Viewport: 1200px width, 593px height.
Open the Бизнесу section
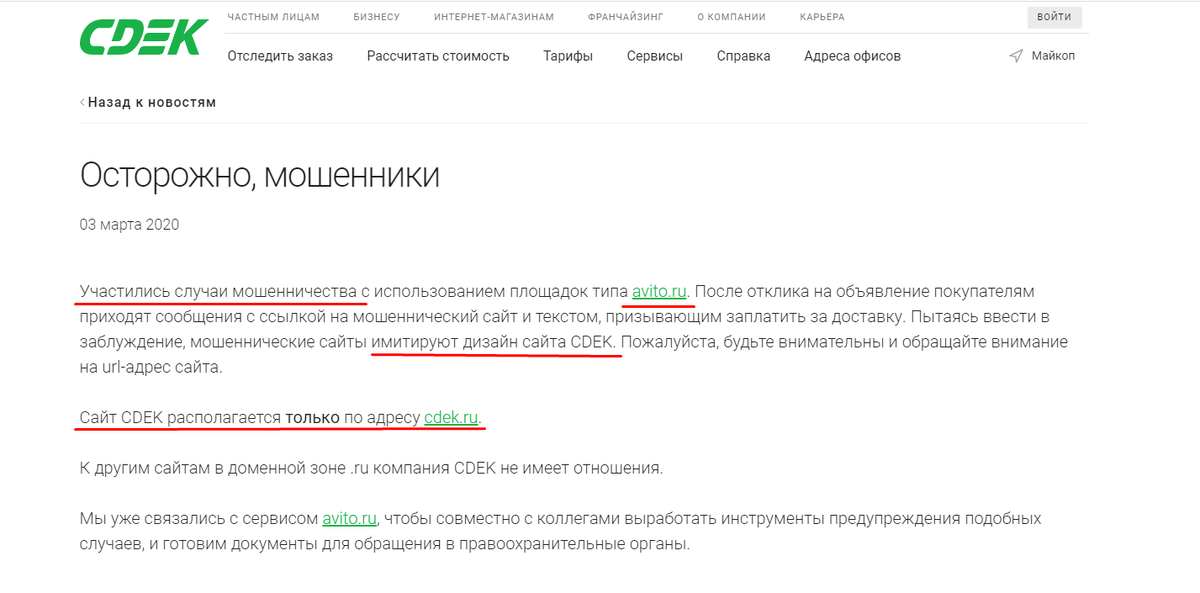click(376, 17)
